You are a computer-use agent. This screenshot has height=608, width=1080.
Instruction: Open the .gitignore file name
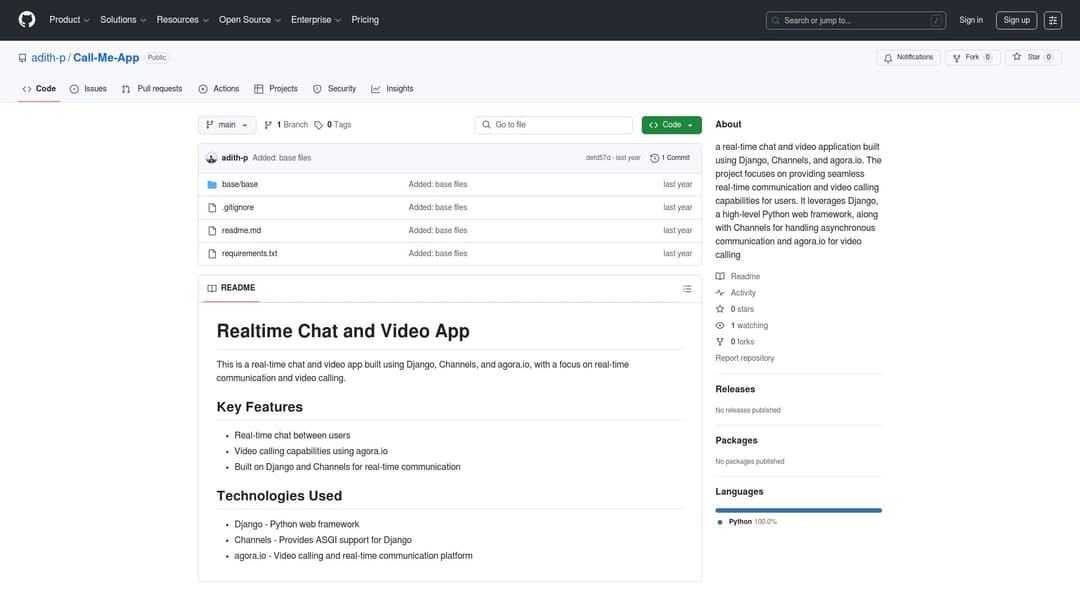[238, 207]
